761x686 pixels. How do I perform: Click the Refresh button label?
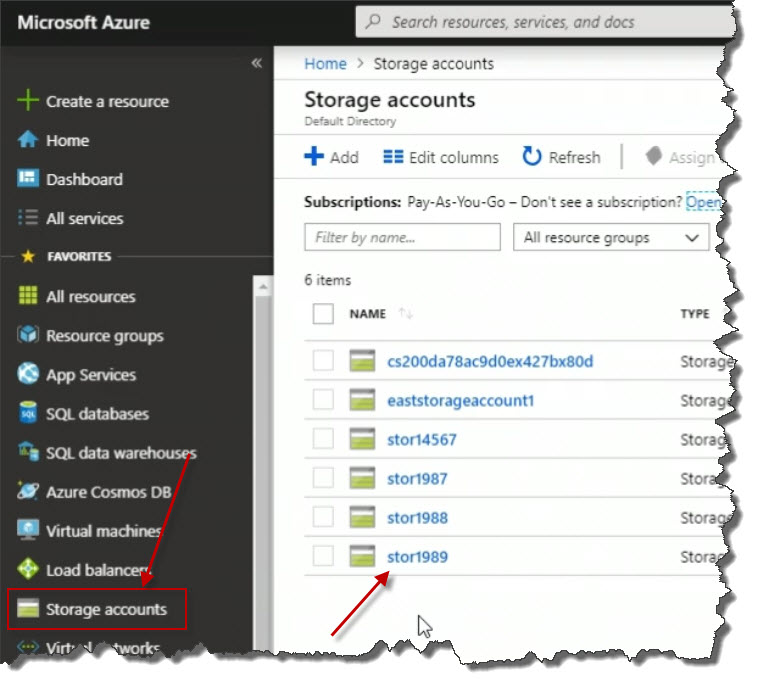coord(575,157)
